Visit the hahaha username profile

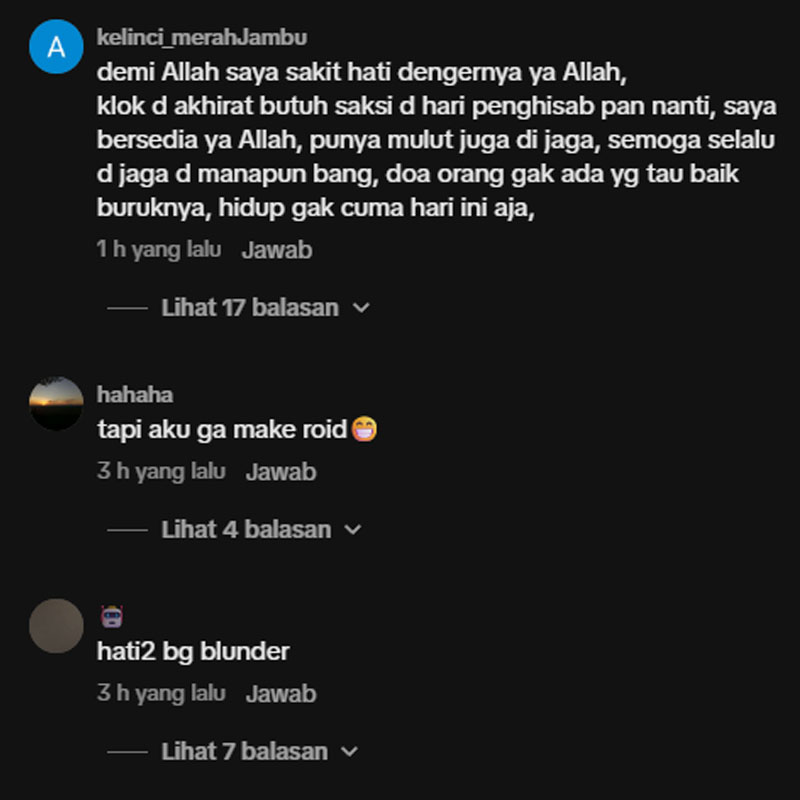[135, 394]
